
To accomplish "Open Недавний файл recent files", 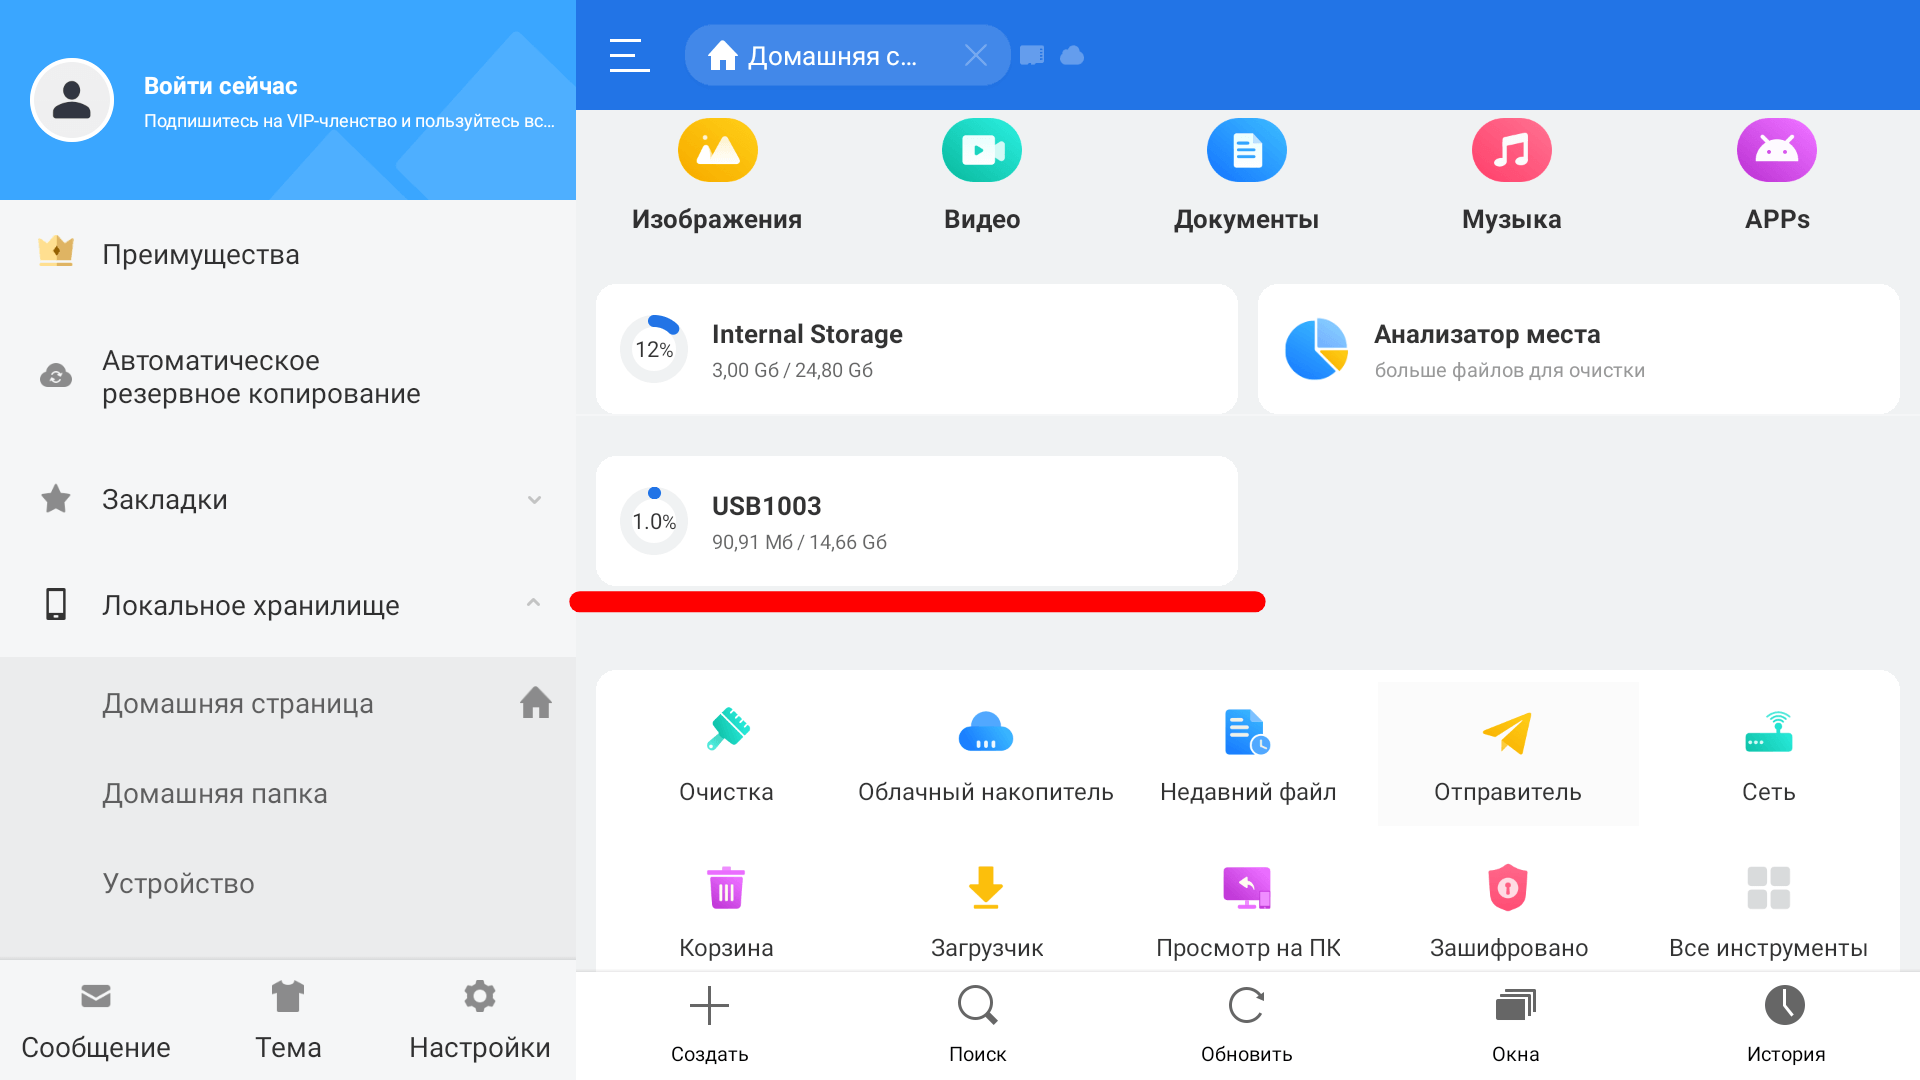I will (1248, 755).
